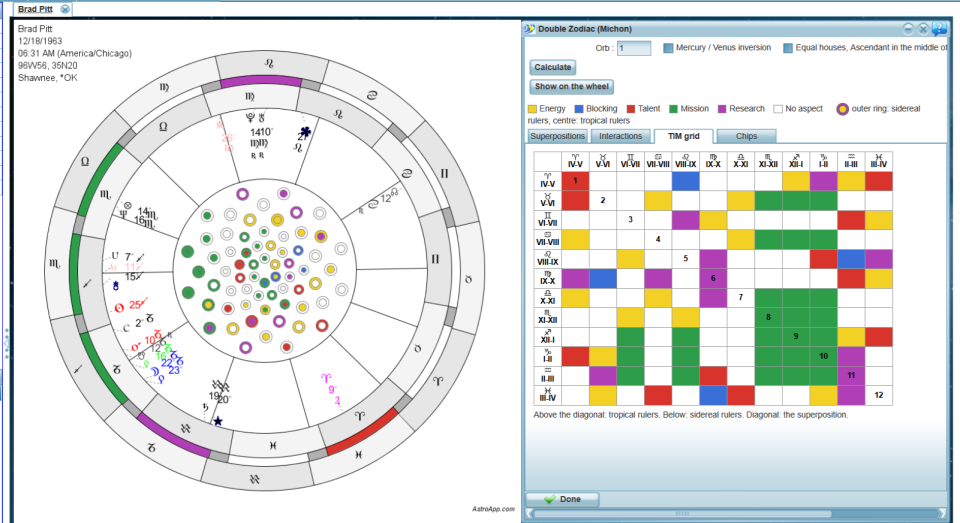This screenshot has height=523, width=960.
Task: Select the Leo sign on the inner ring
Action: 338,114
